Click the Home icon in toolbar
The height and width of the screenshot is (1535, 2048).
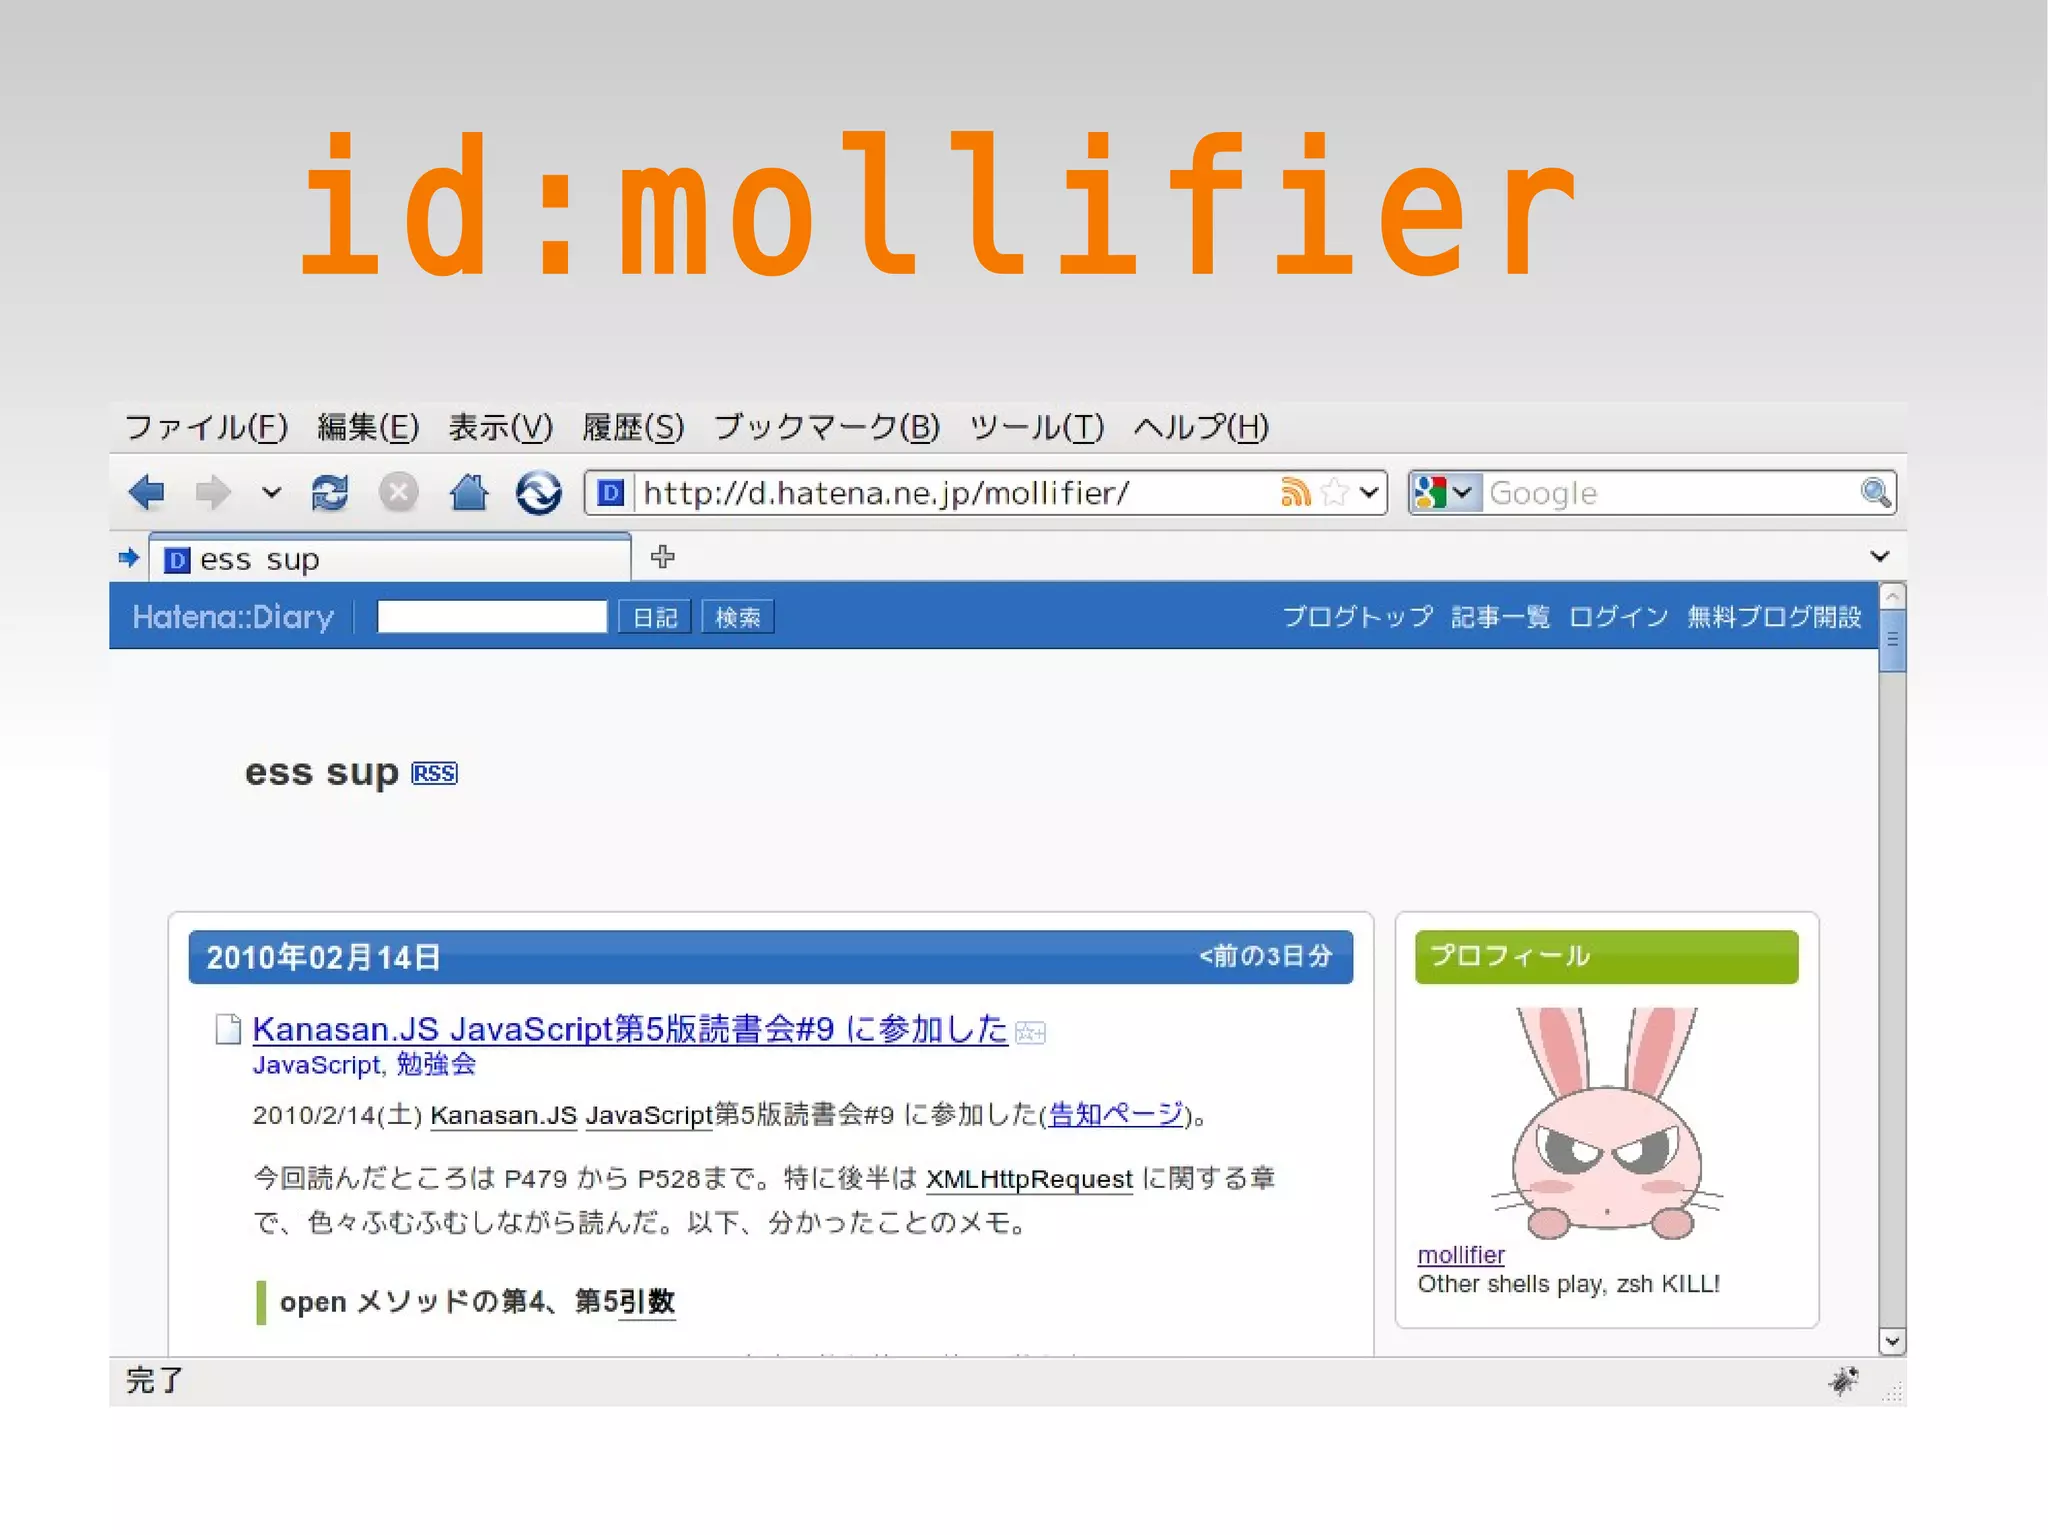click(x=468, y=492)
